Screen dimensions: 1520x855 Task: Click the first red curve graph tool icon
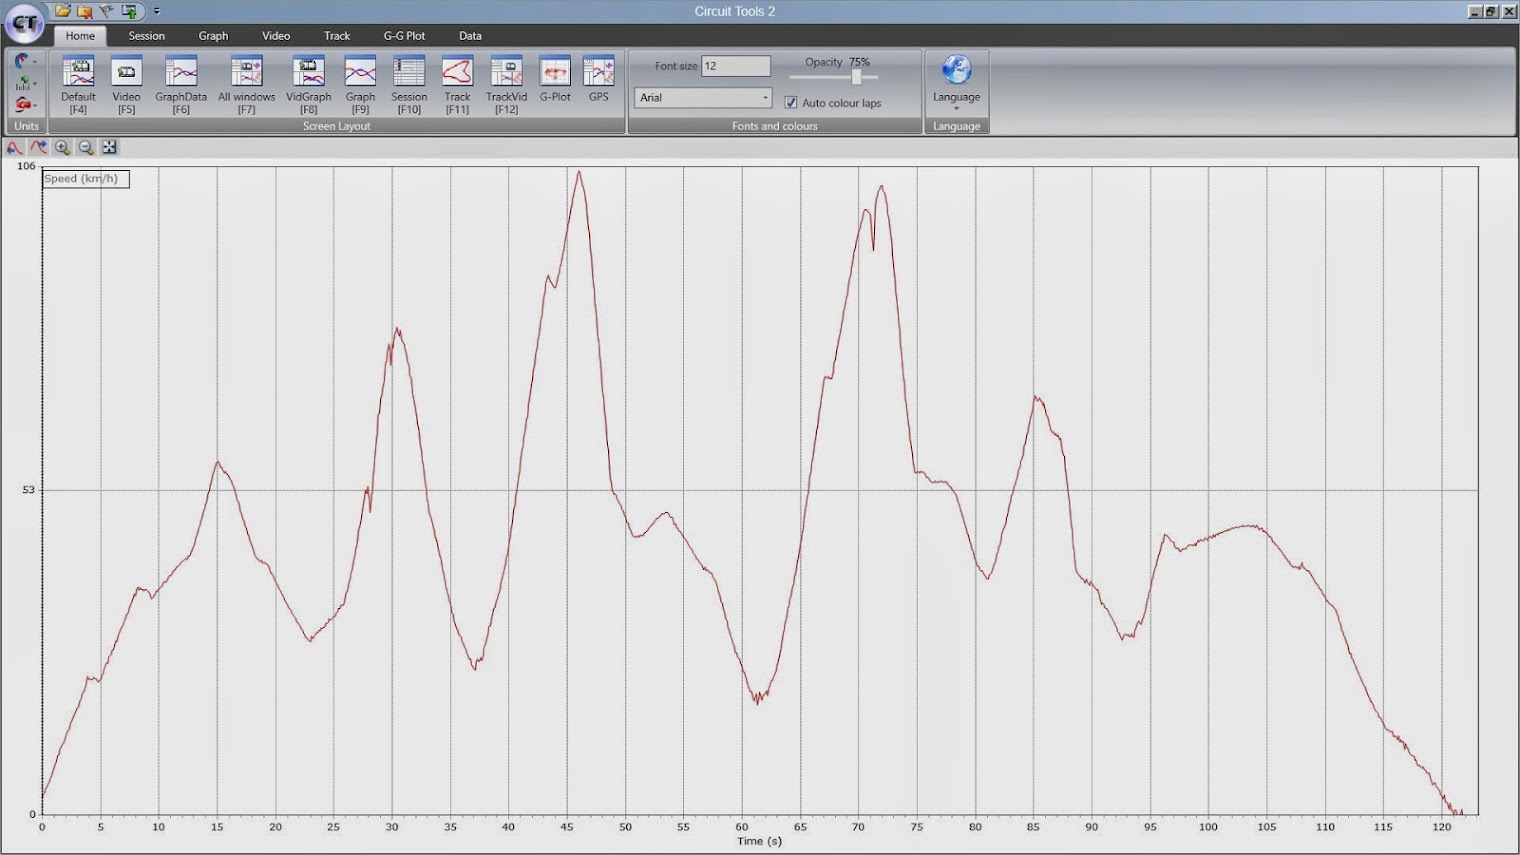[x=14, y=148]
